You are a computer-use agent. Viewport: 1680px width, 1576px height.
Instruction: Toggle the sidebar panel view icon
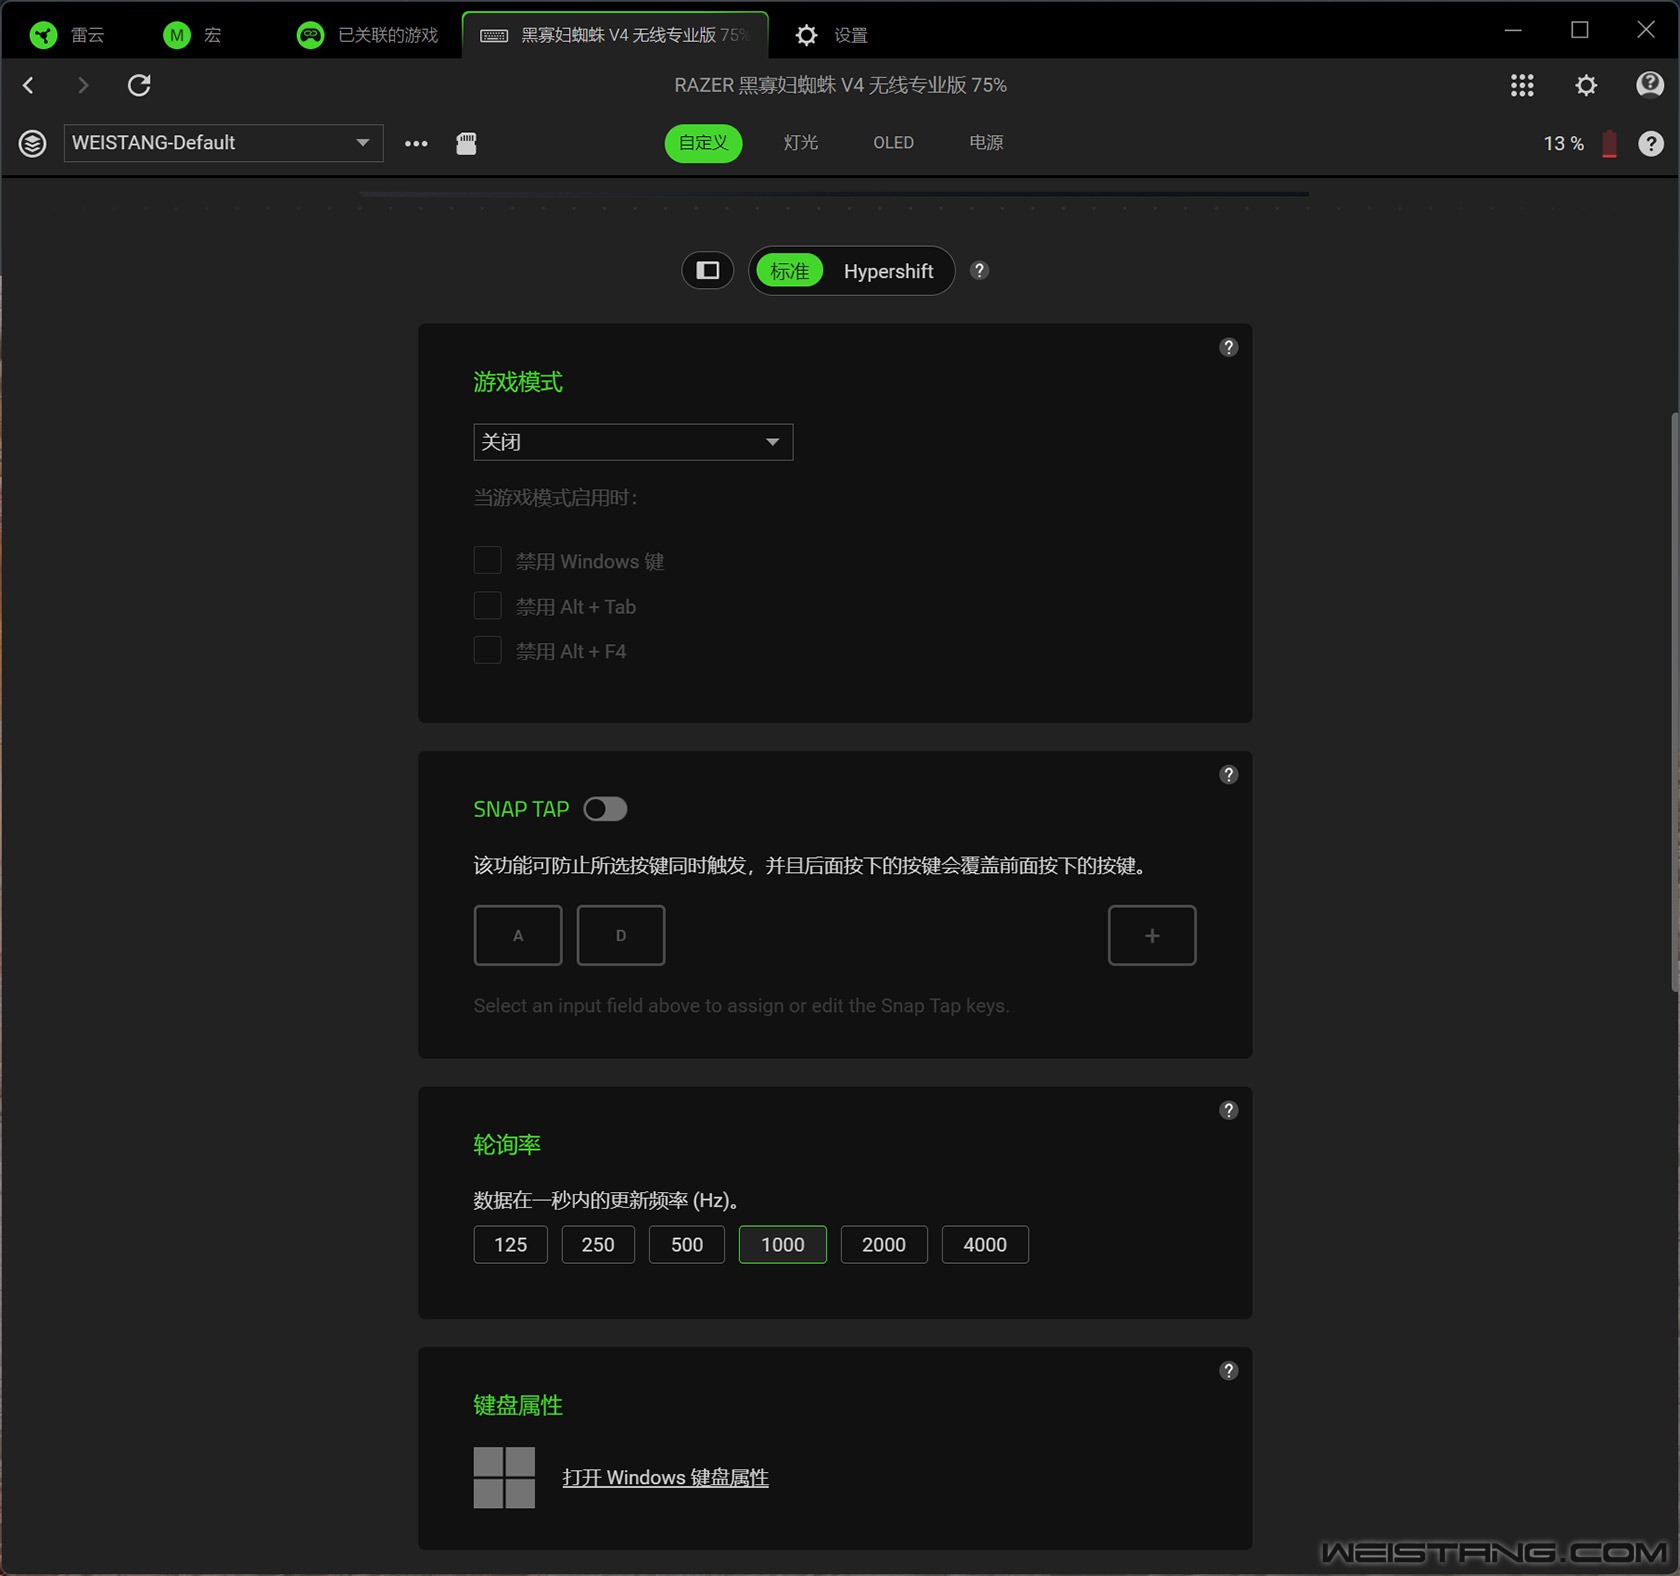coord(708,270)
